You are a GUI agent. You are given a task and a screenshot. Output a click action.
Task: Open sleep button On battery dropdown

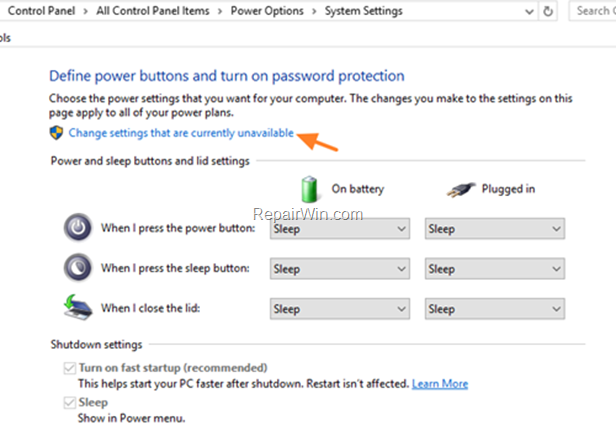pos(340,269)
